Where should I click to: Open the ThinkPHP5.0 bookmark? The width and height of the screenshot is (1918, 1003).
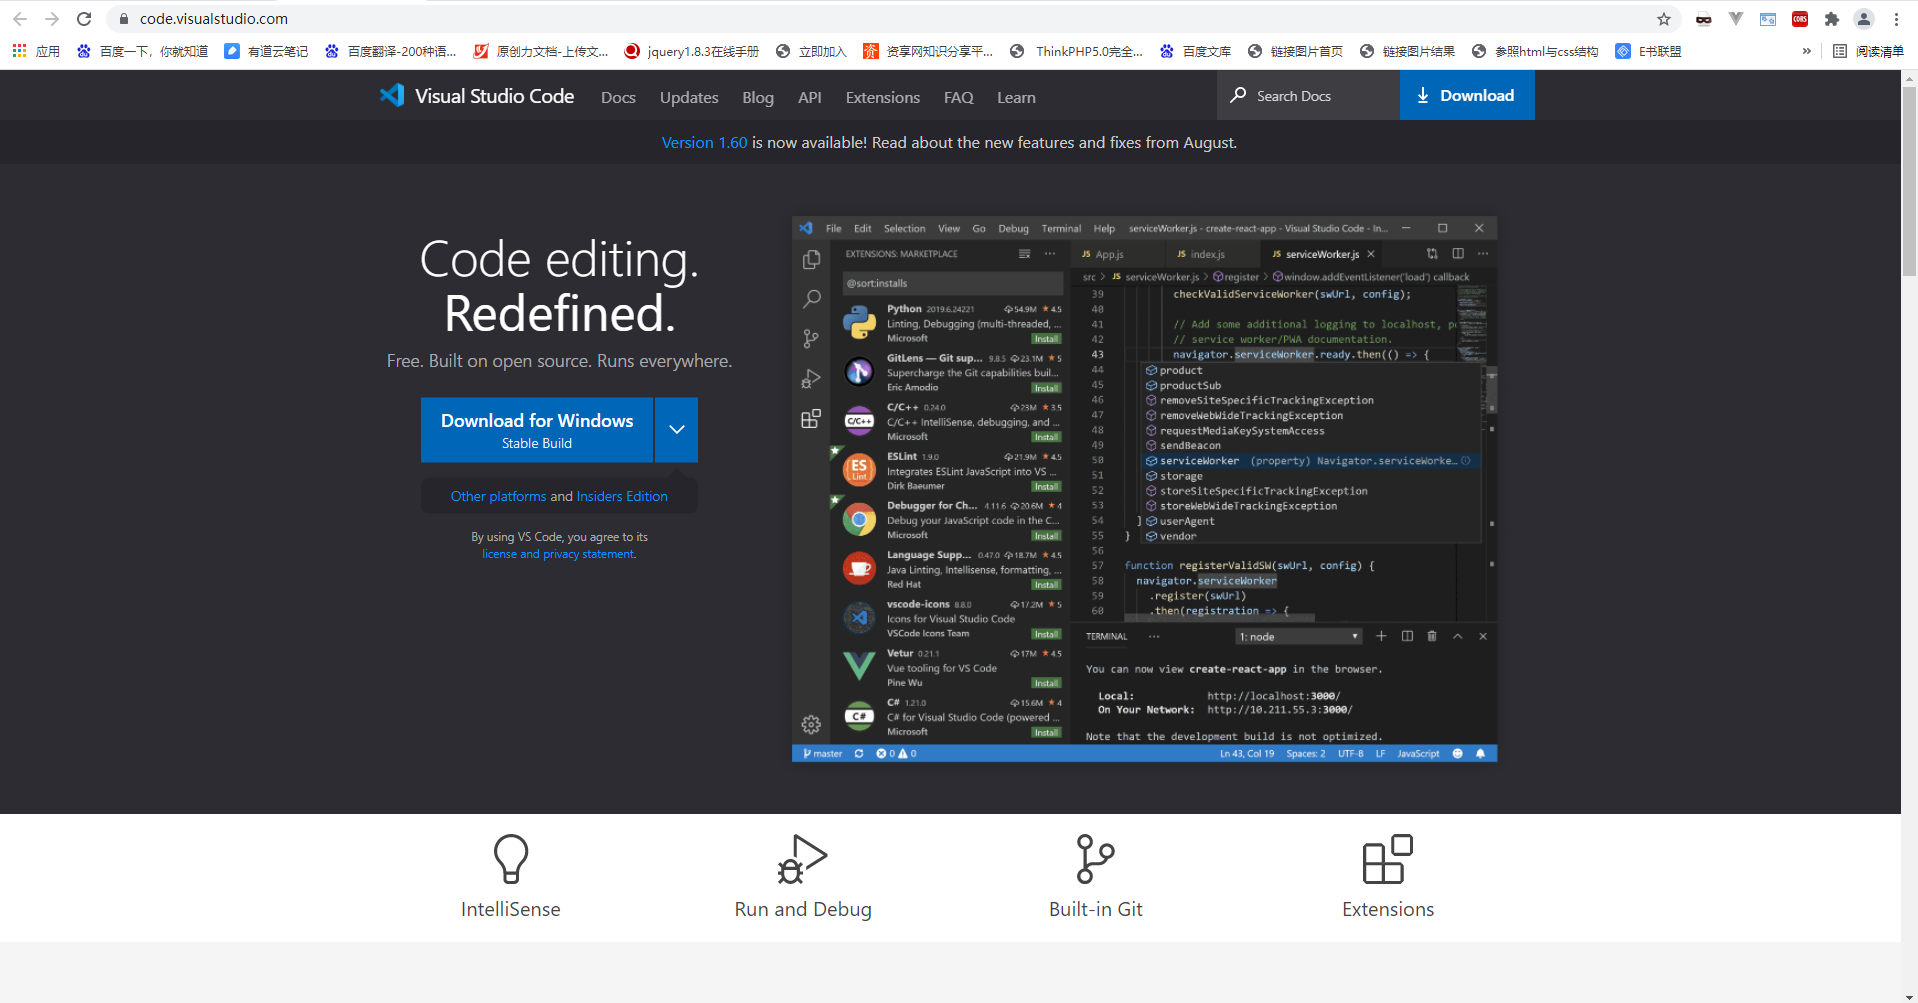1076,51
